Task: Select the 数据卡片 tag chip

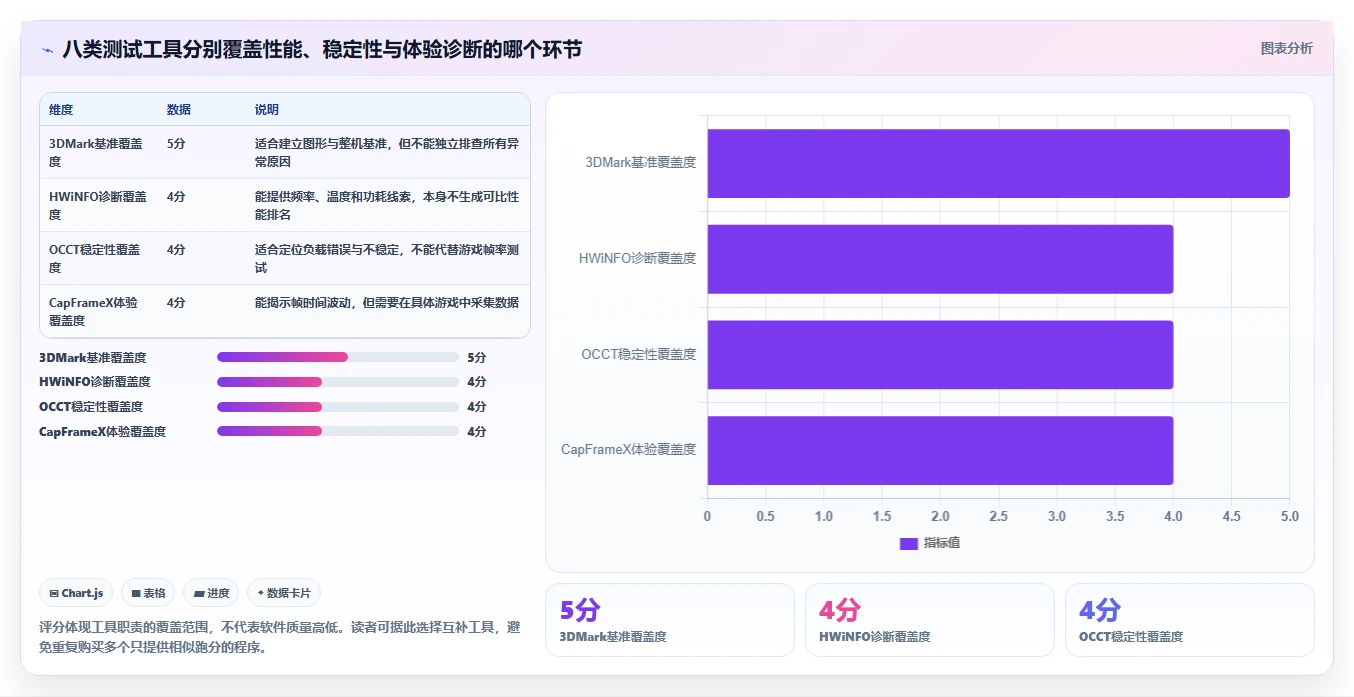Action: (284, 593)
